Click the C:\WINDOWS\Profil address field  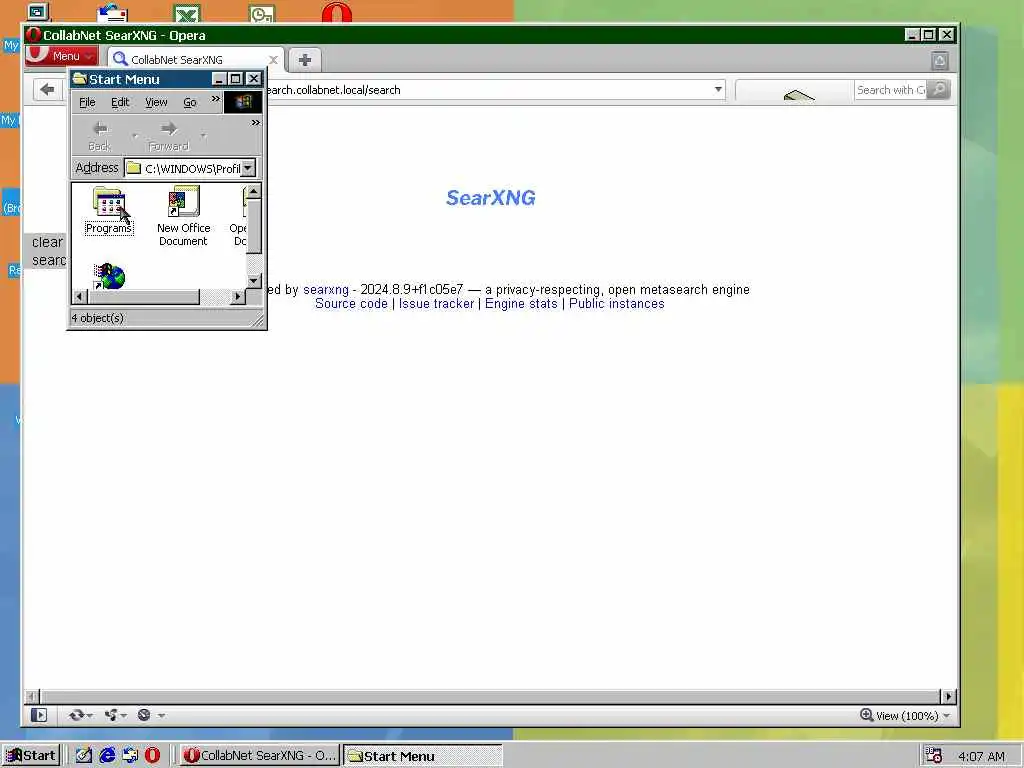184,168
